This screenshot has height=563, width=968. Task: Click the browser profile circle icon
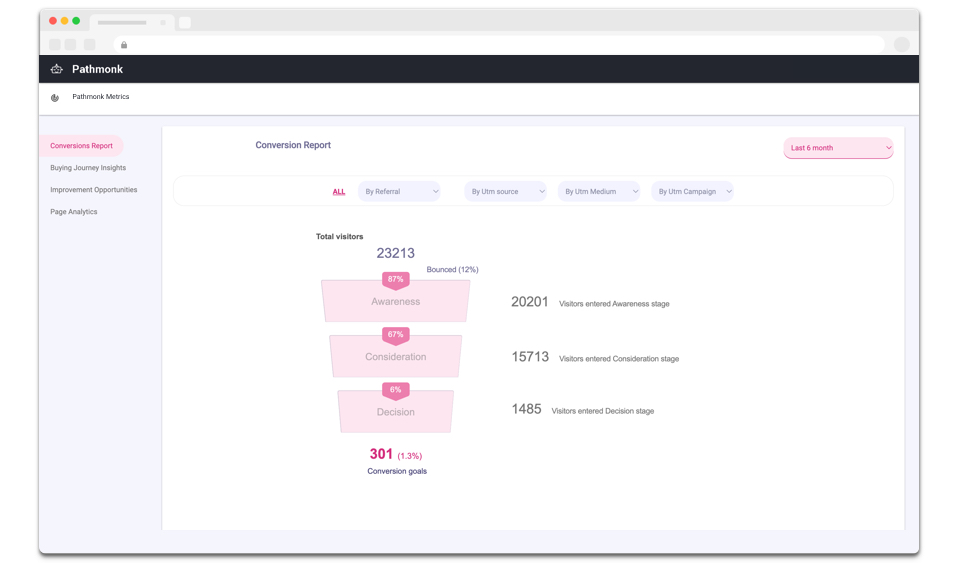pyautogui.click(x=901, y=44)
